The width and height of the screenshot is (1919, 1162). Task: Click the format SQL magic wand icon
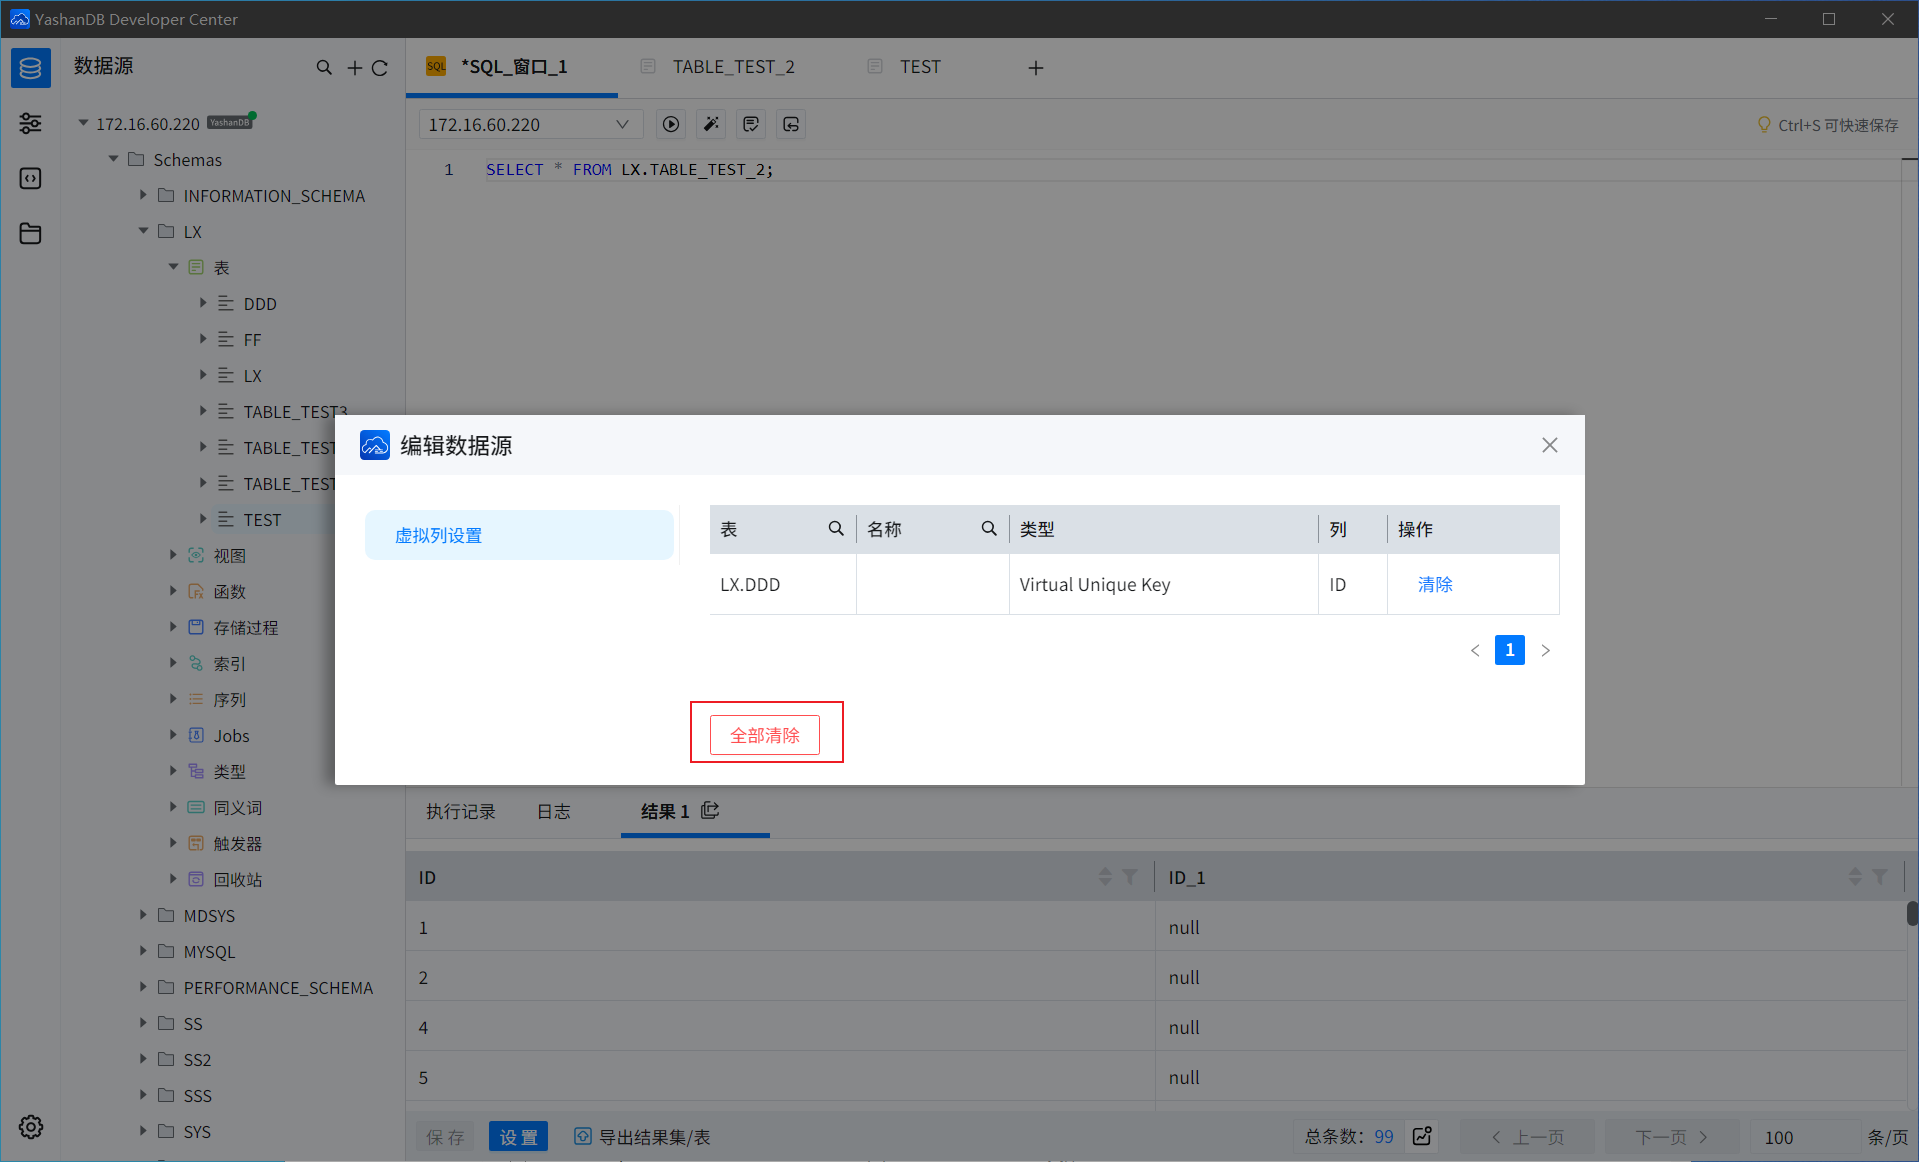[x=711, y=124]
